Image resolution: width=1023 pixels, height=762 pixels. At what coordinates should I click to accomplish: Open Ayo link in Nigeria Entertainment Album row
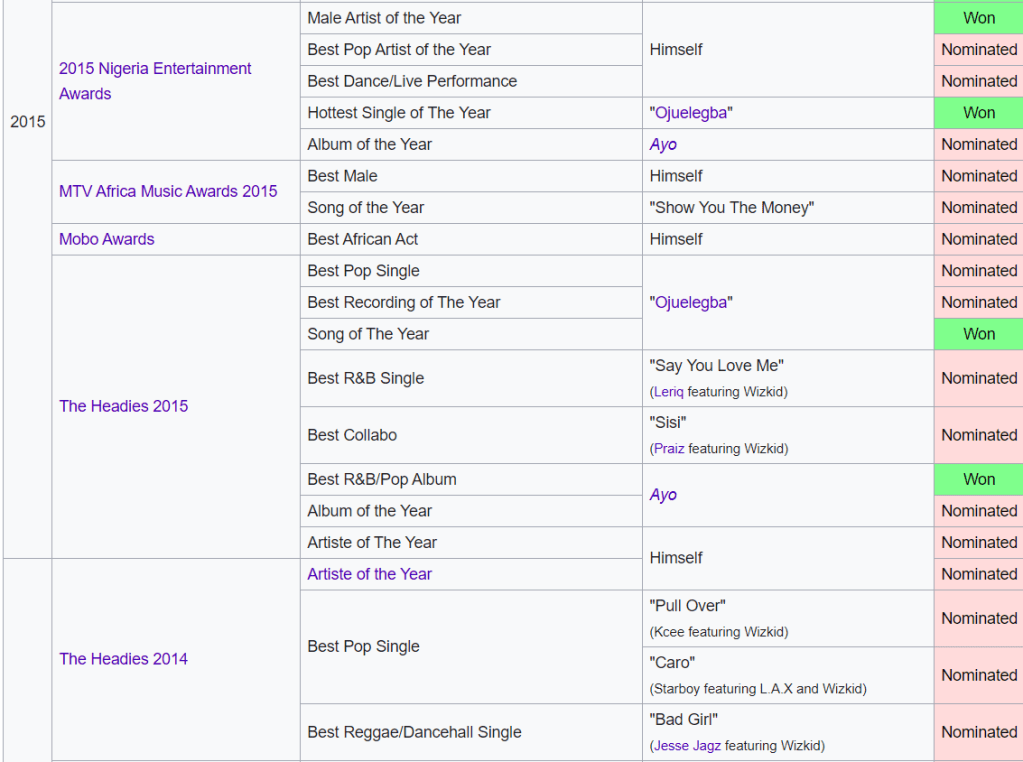click(663, 145)
